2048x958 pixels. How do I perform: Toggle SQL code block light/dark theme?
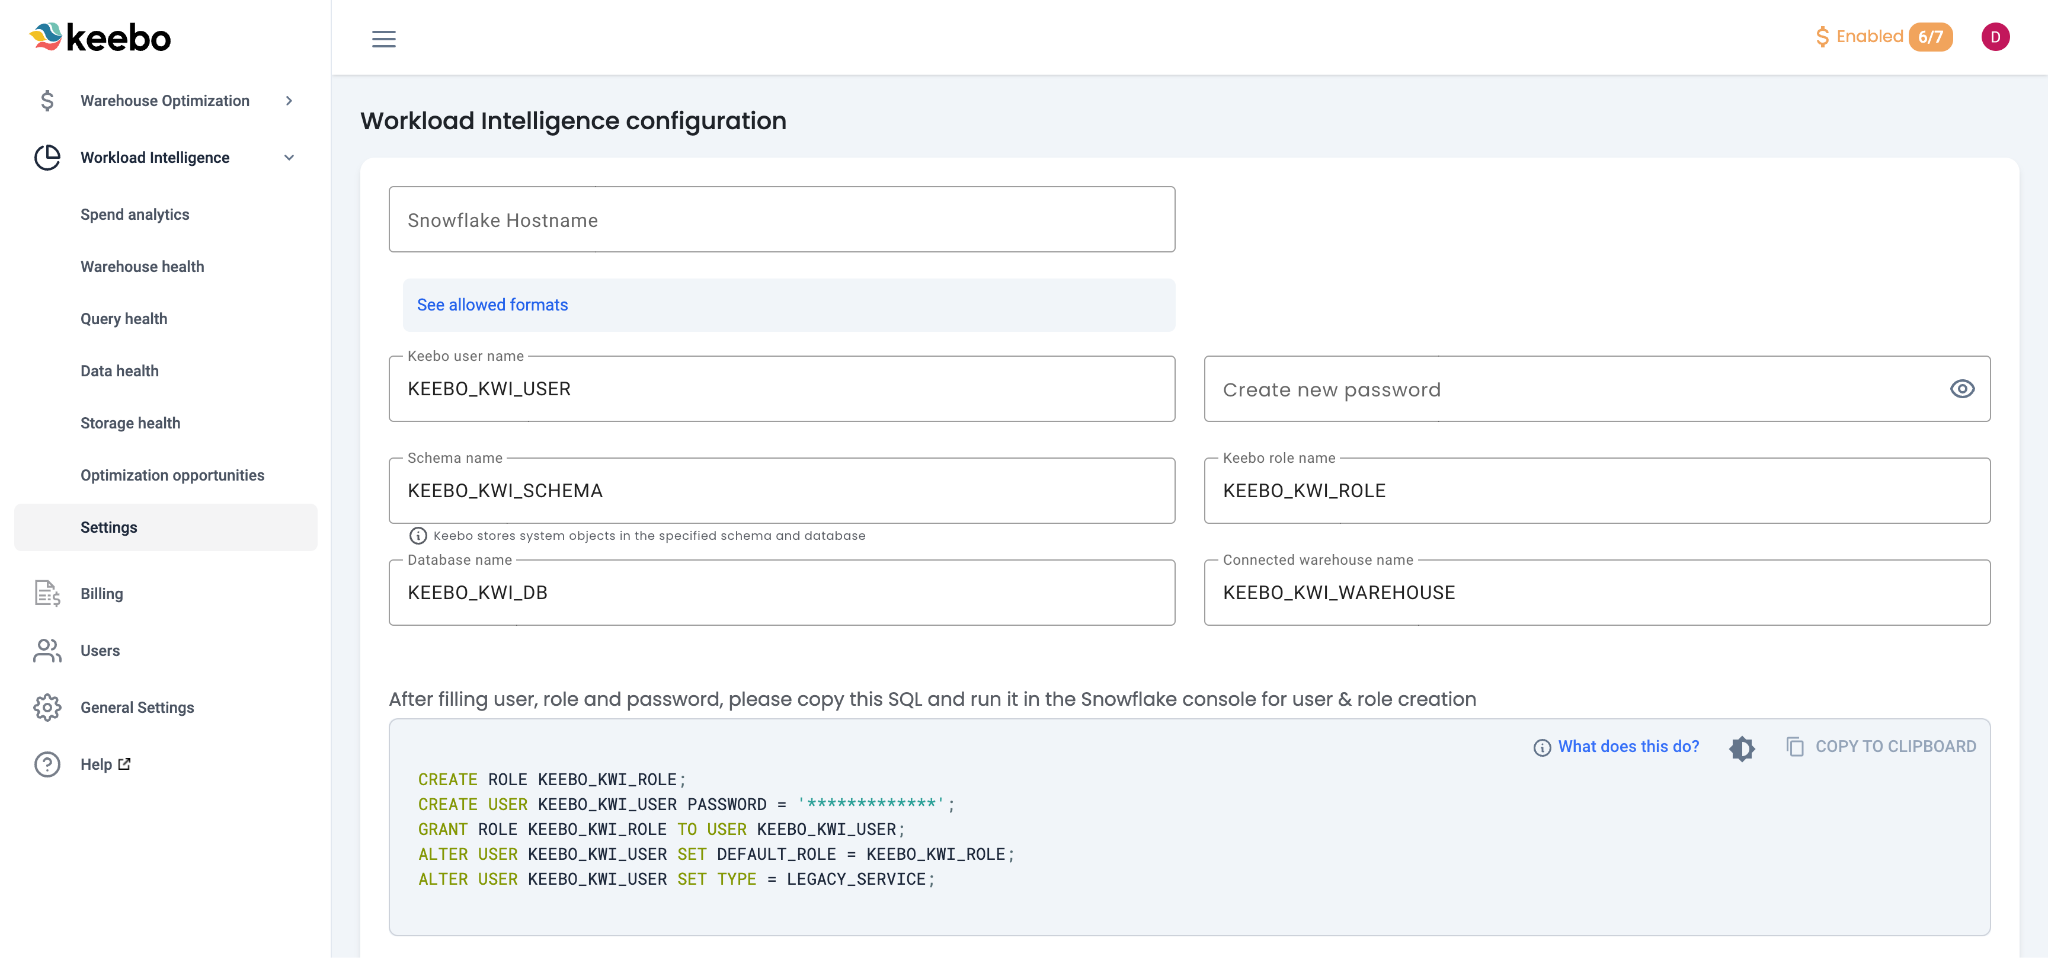[1742, 748]
